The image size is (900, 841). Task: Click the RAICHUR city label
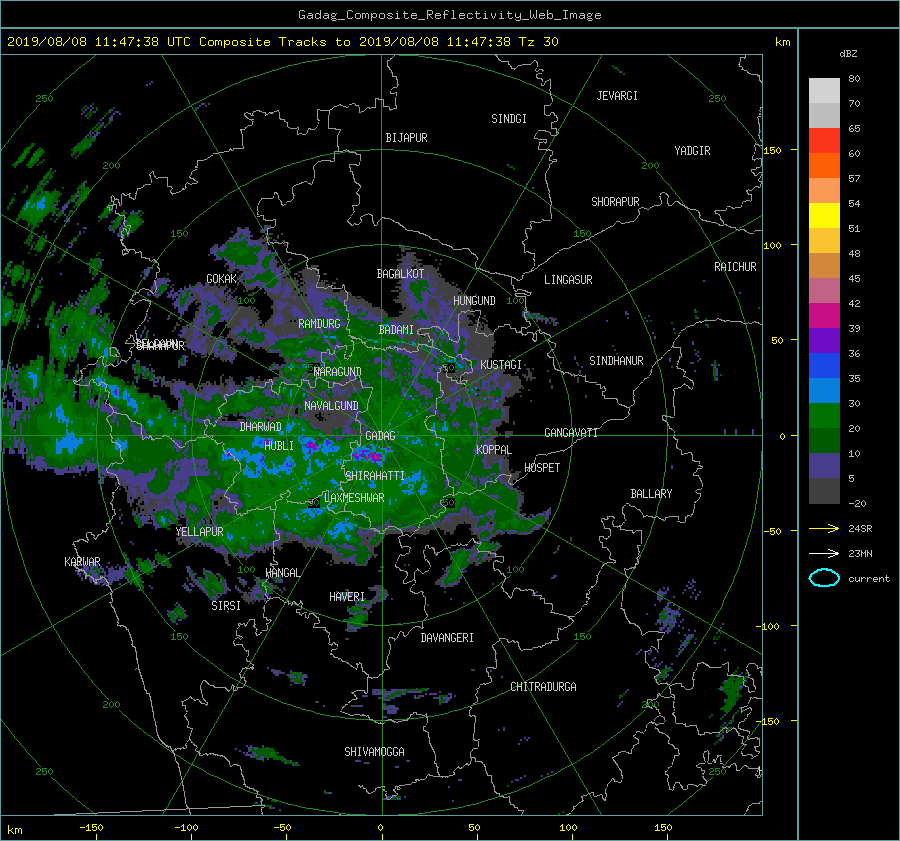click(735, 267)
